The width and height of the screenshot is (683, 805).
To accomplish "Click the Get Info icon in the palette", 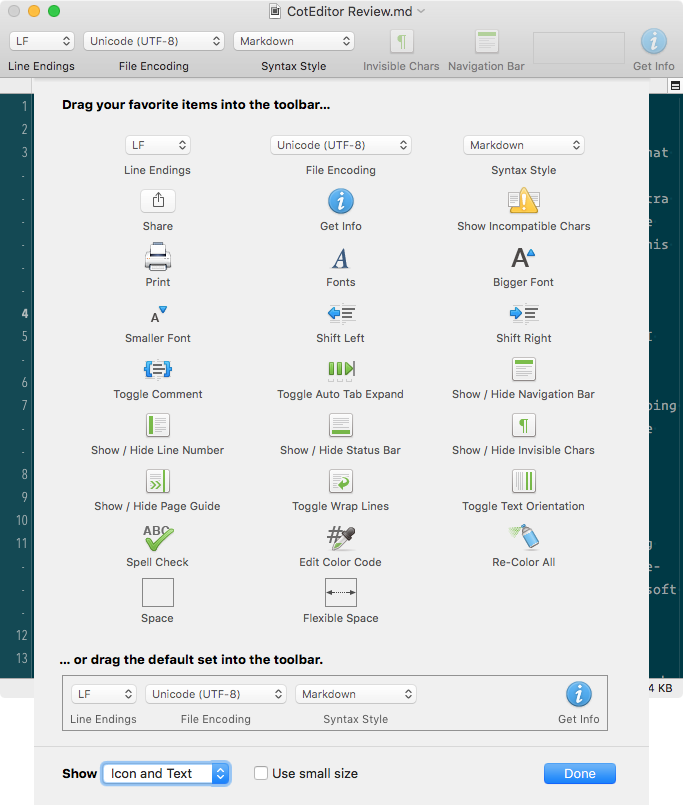I will [340, 201].
